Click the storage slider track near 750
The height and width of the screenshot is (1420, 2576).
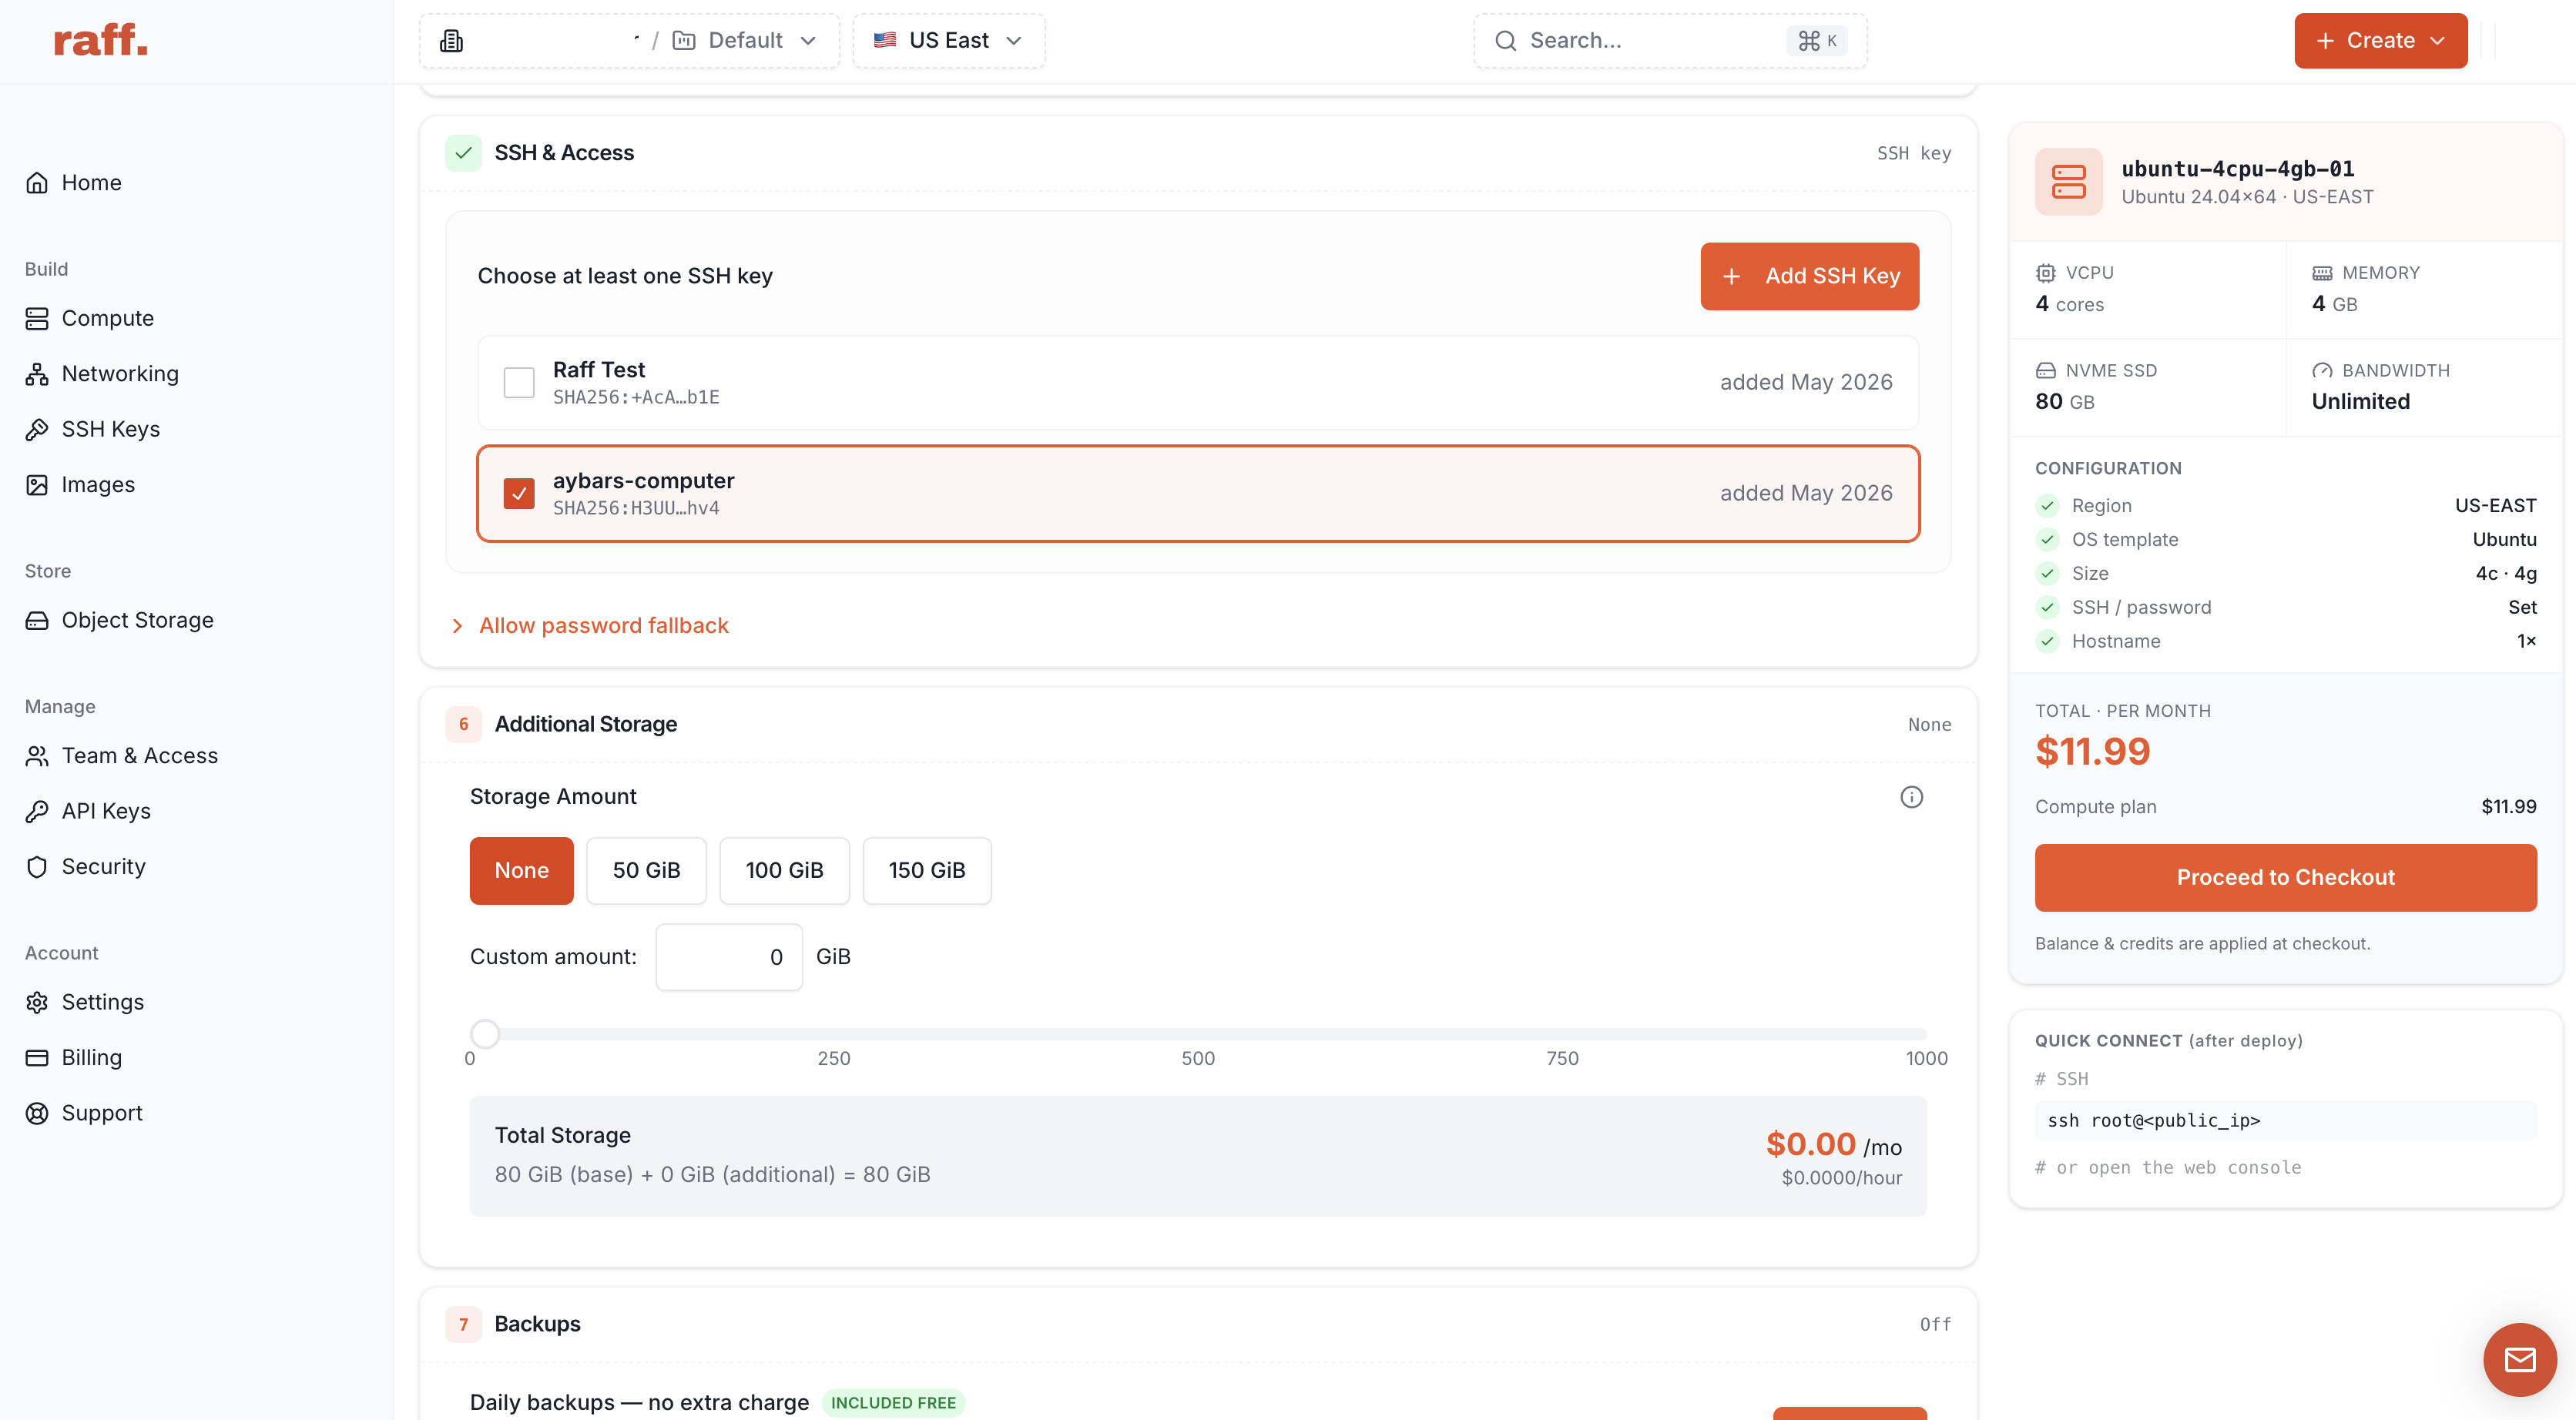1562,1034
